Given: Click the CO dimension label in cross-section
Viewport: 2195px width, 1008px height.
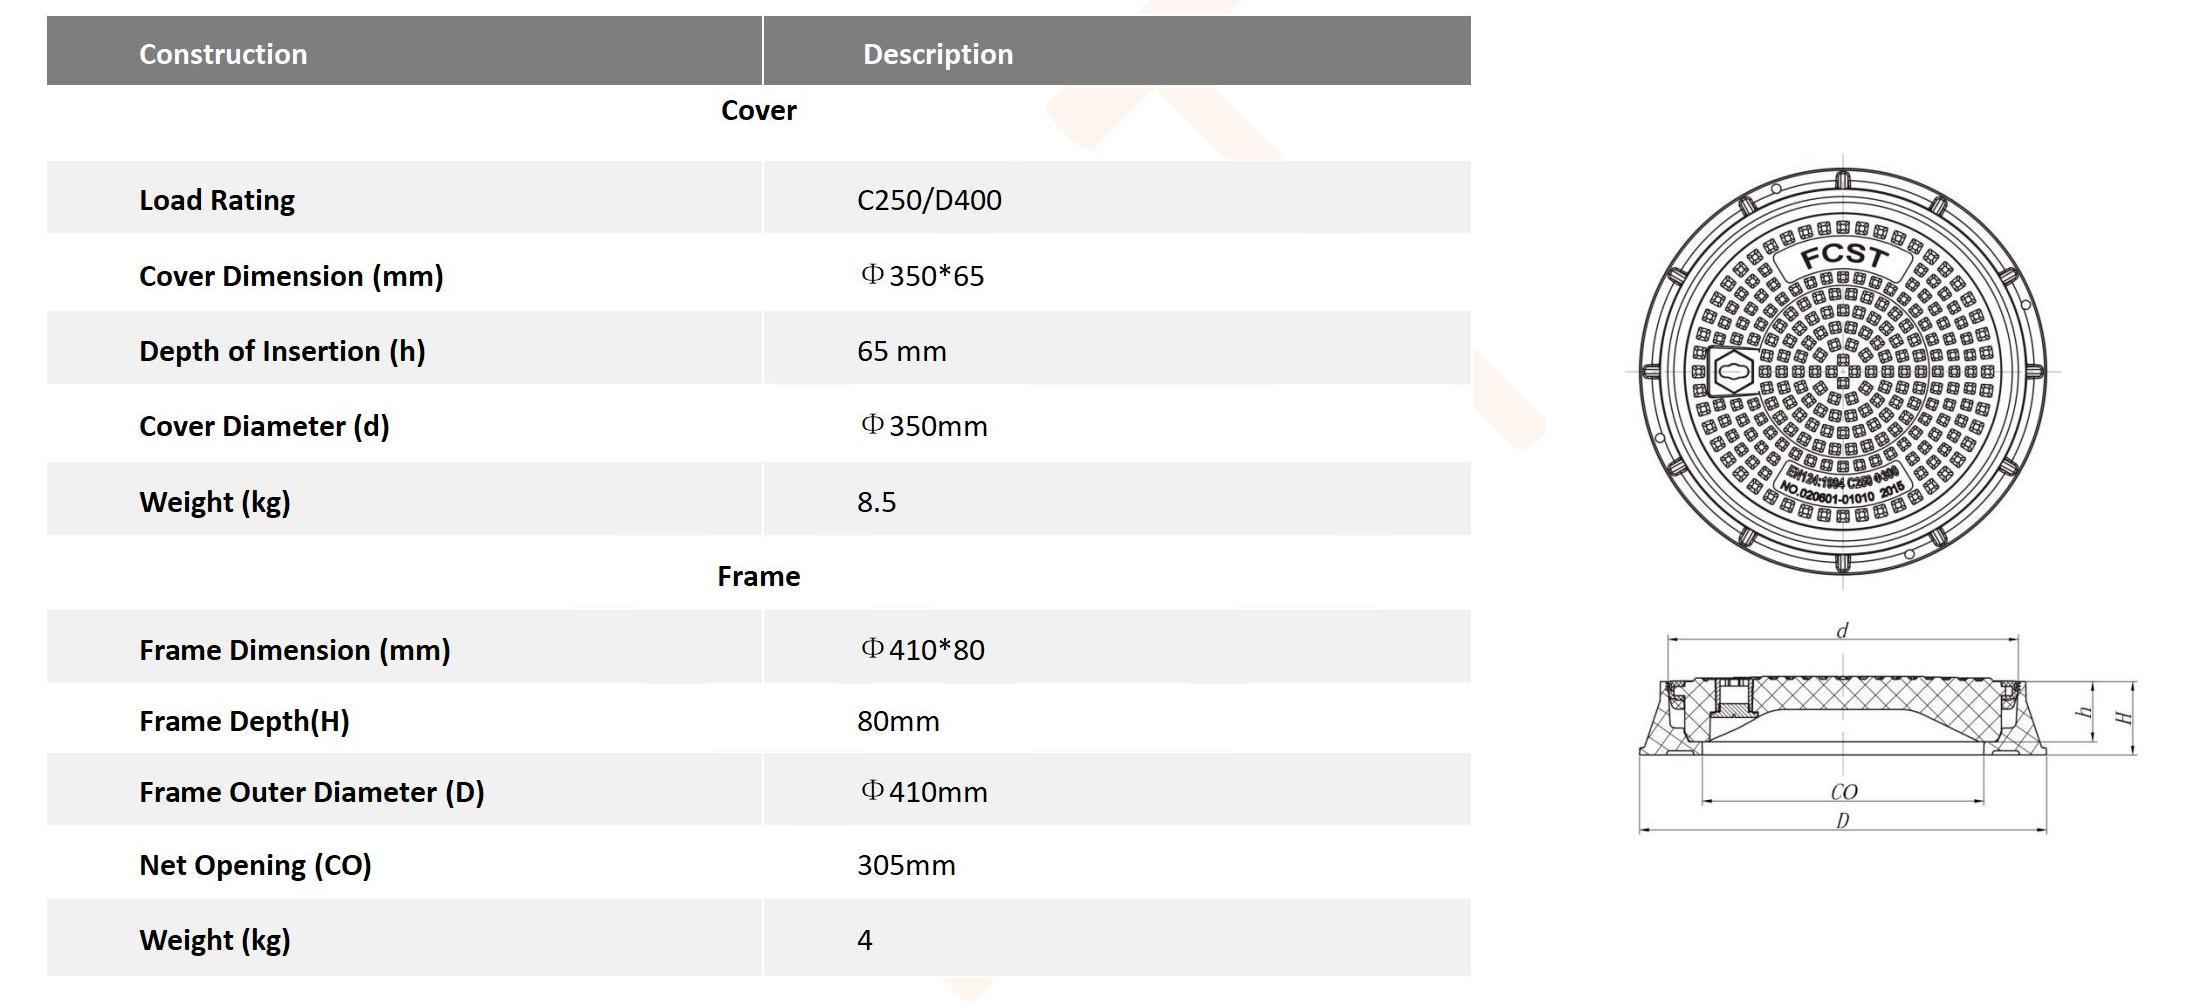Looking at the screenshot, I should pos(1843,792).
